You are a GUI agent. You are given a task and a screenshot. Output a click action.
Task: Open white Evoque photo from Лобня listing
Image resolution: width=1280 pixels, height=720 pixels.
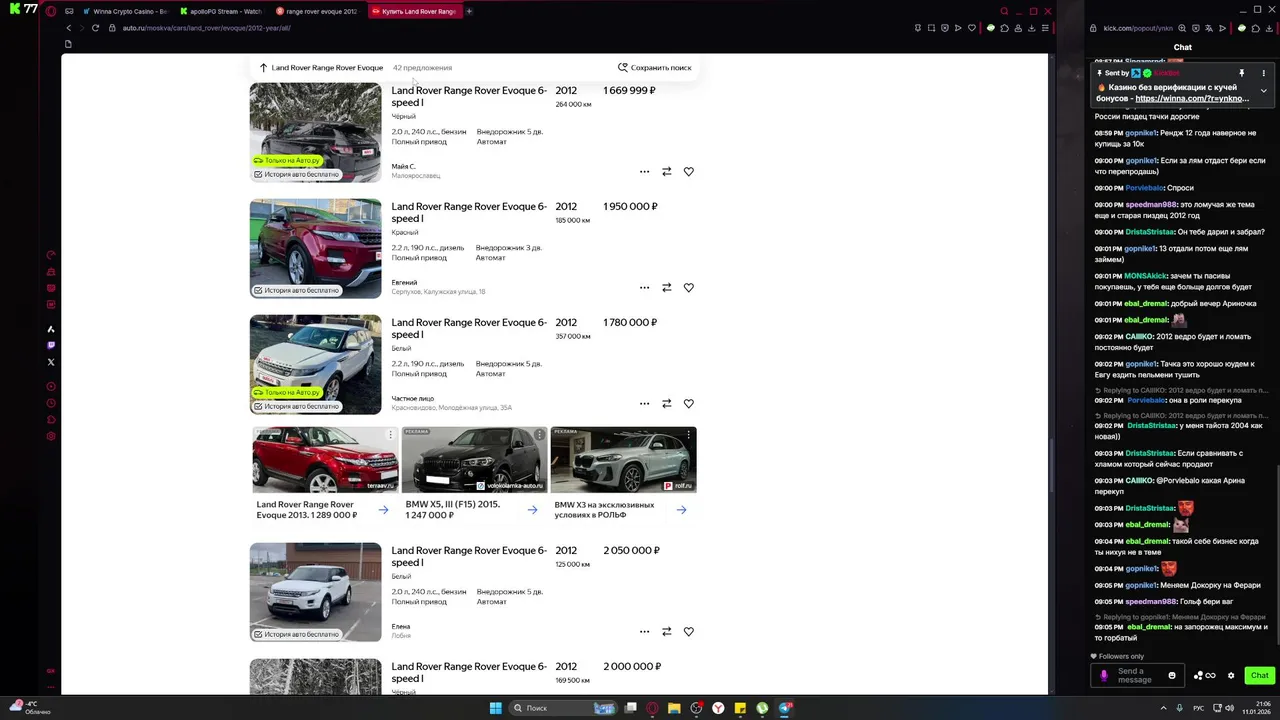point(315,592)
